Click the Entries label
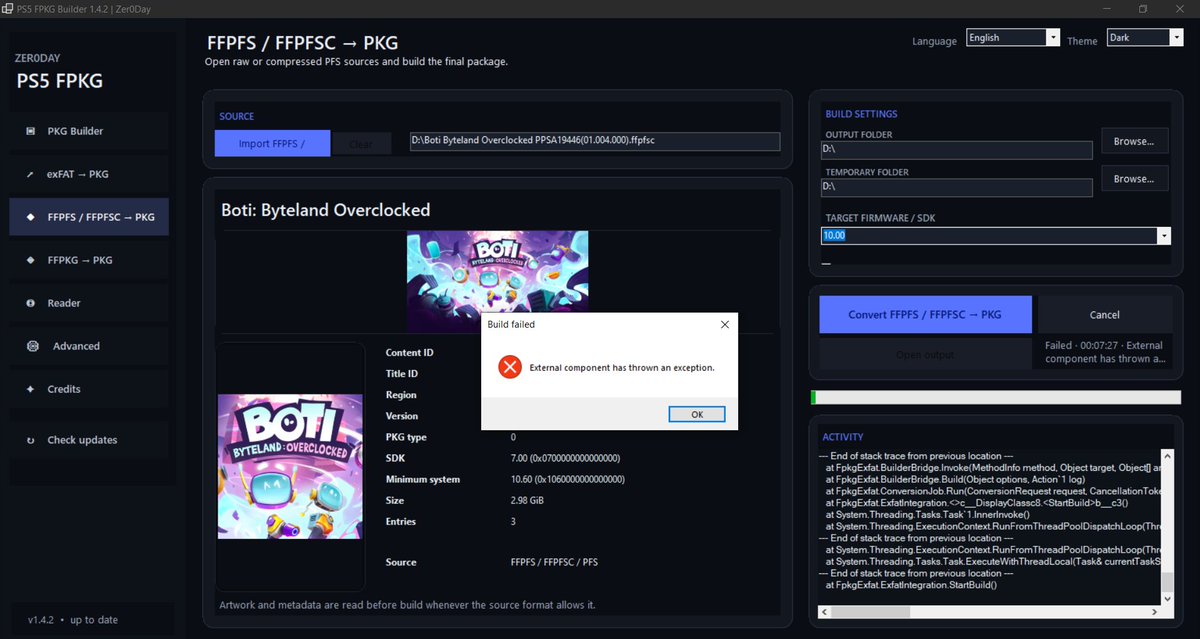This screenshot has height=639, width=1200. point(401,521)
